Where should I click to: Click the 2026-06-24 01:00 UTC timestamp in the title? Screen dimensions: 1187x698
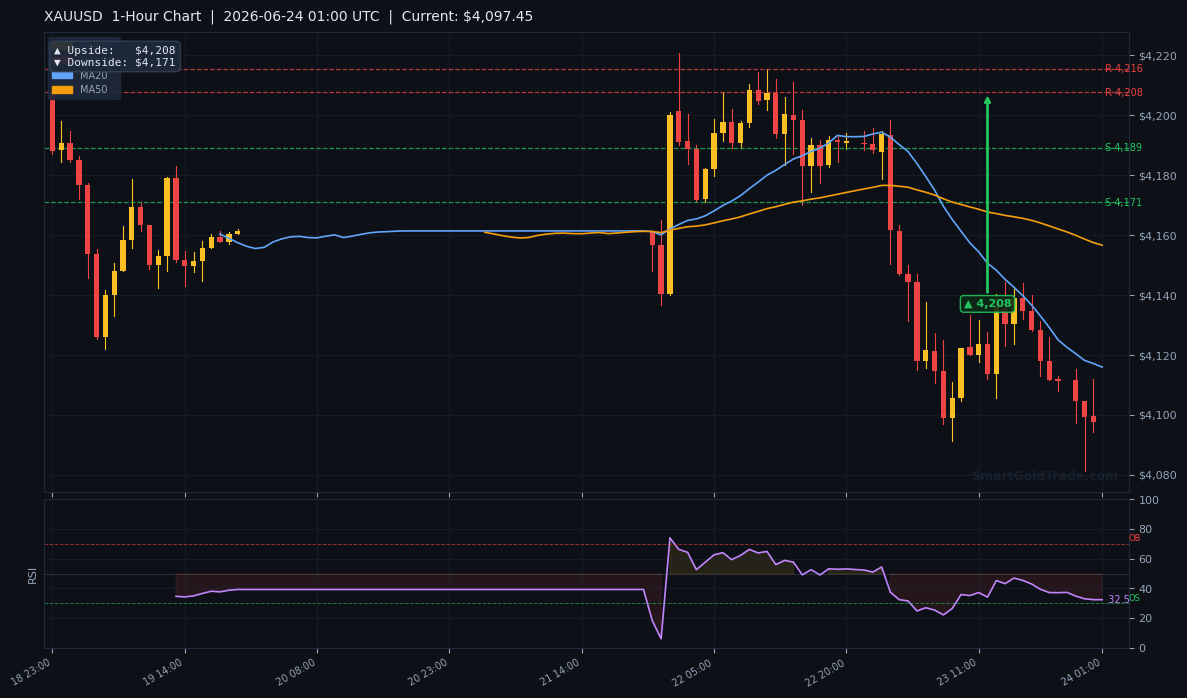[x=301, y=17]
